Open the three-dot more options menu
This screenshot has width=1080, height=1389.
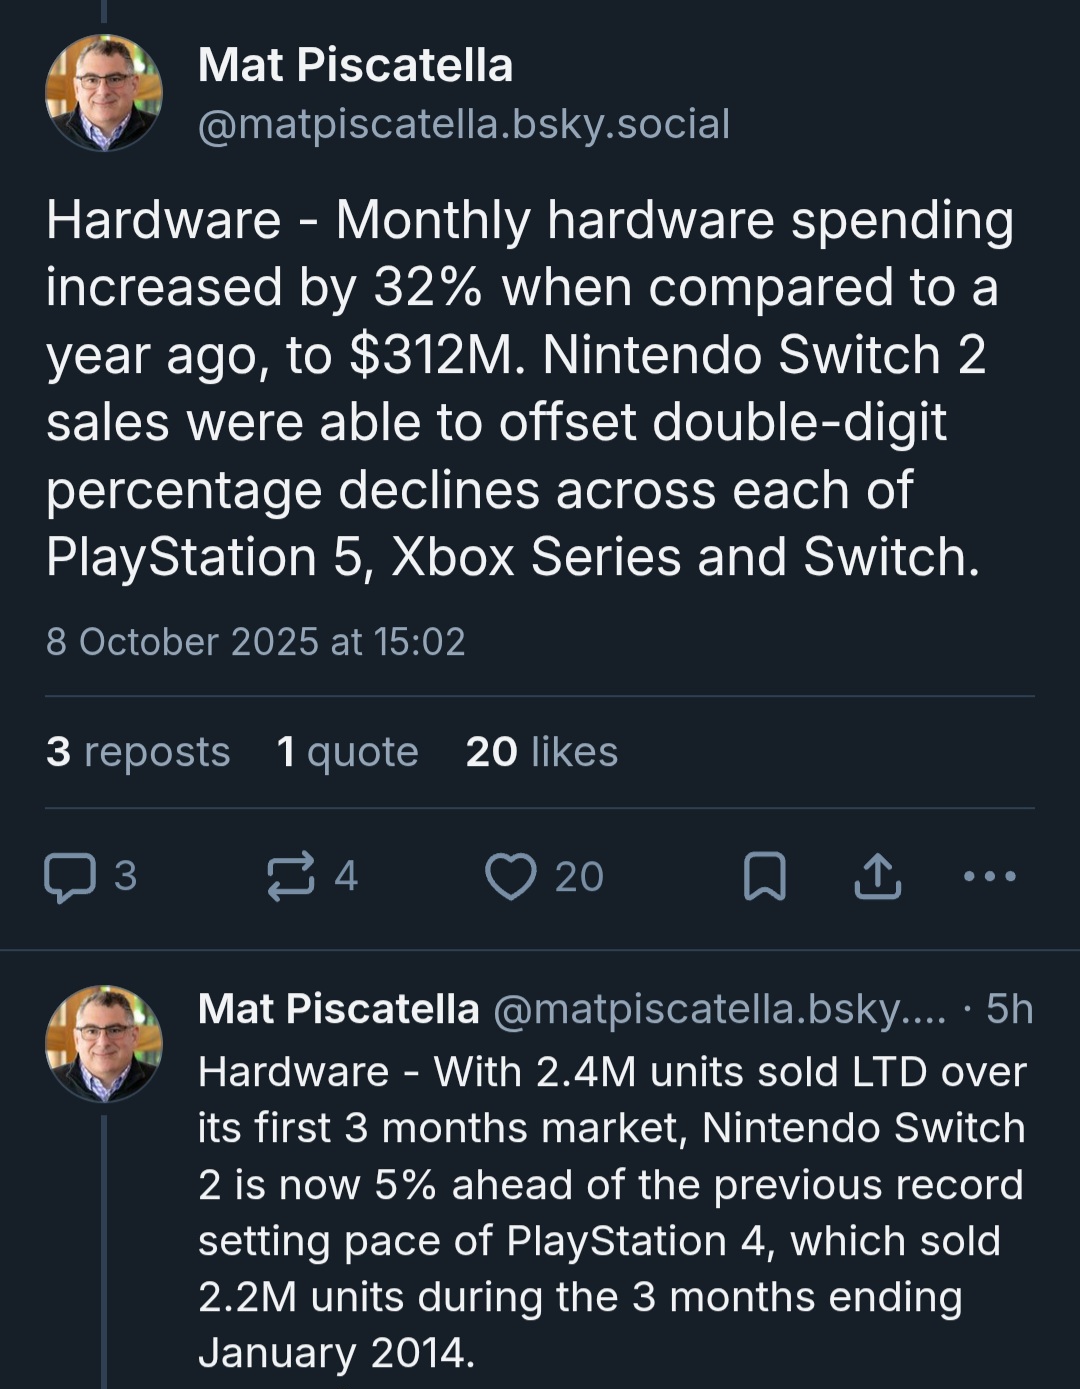click(x=989, y=877)
